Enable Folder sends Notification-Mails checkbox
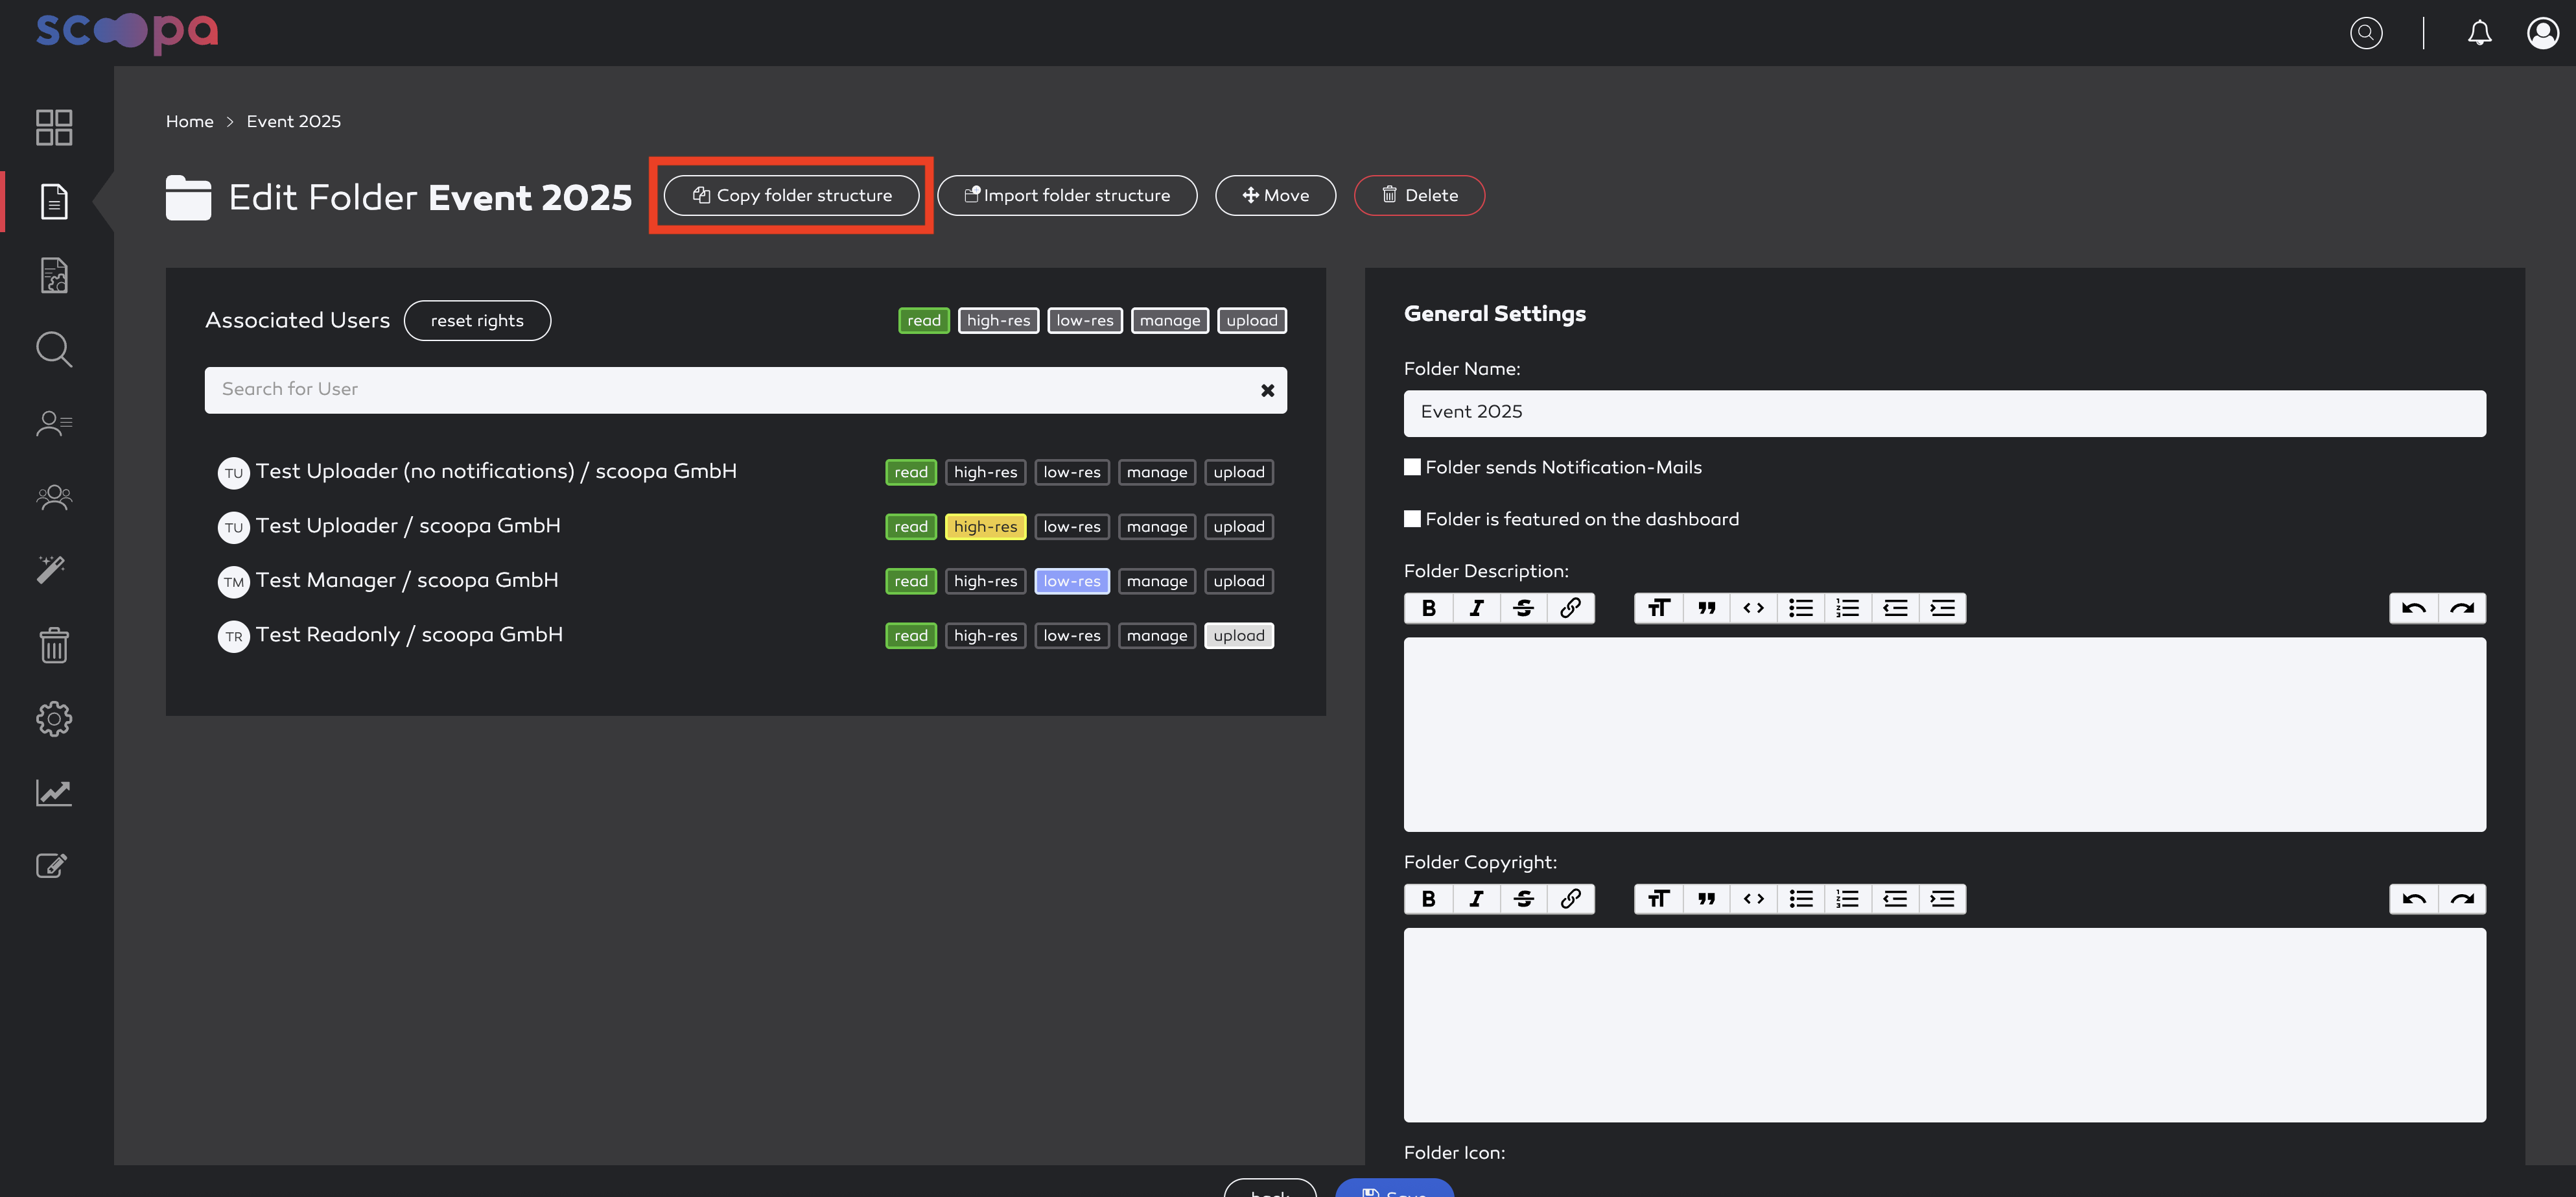2576x1197 pixels. click(1412, 467)
